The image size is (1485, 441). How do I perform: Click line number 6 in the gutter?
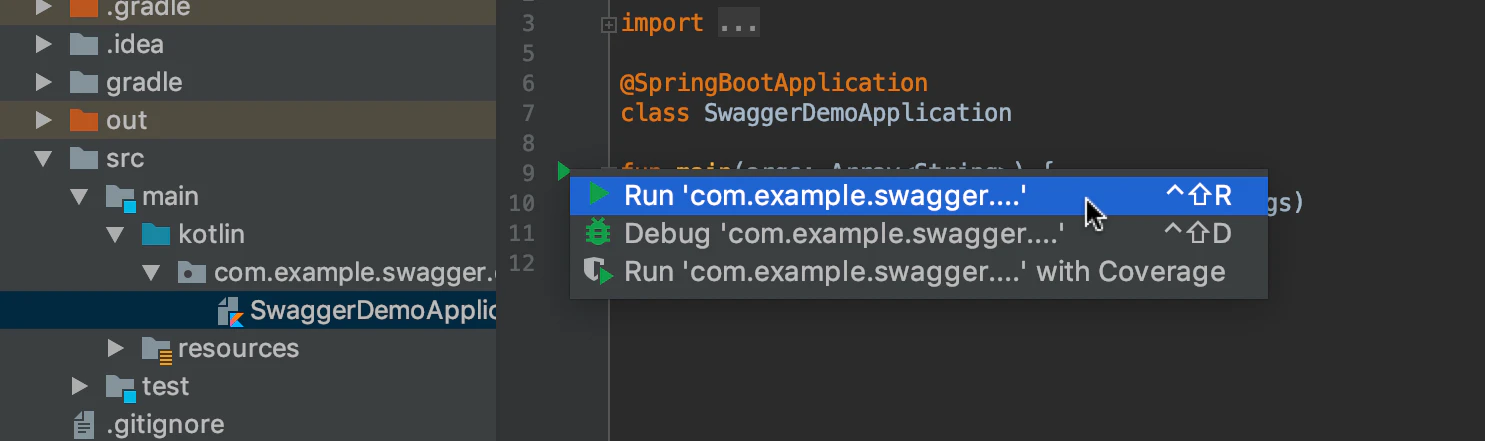point(527,83)
